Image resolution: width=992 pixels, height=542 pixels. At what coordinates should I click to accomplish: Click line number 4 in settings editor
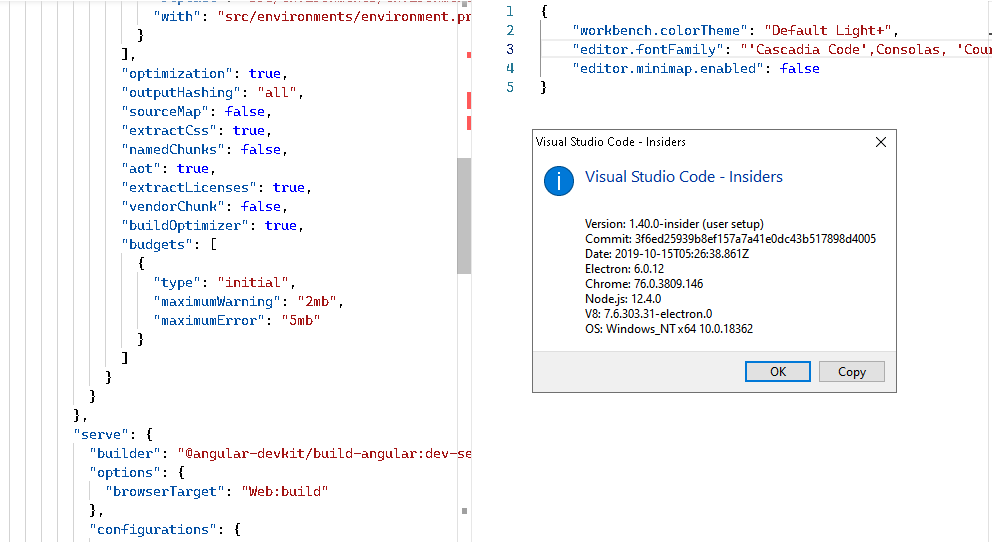click(x=510, y=68)
